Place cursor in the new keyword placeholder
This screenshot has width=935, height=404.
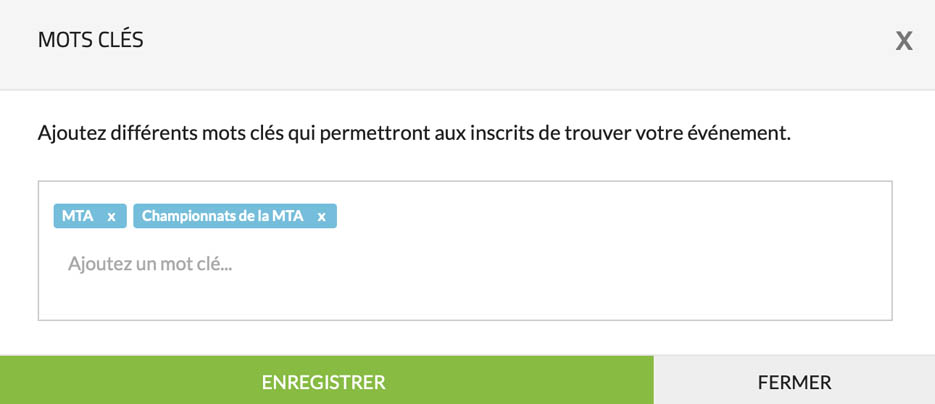pyautogui.click(x=150, y=265)
